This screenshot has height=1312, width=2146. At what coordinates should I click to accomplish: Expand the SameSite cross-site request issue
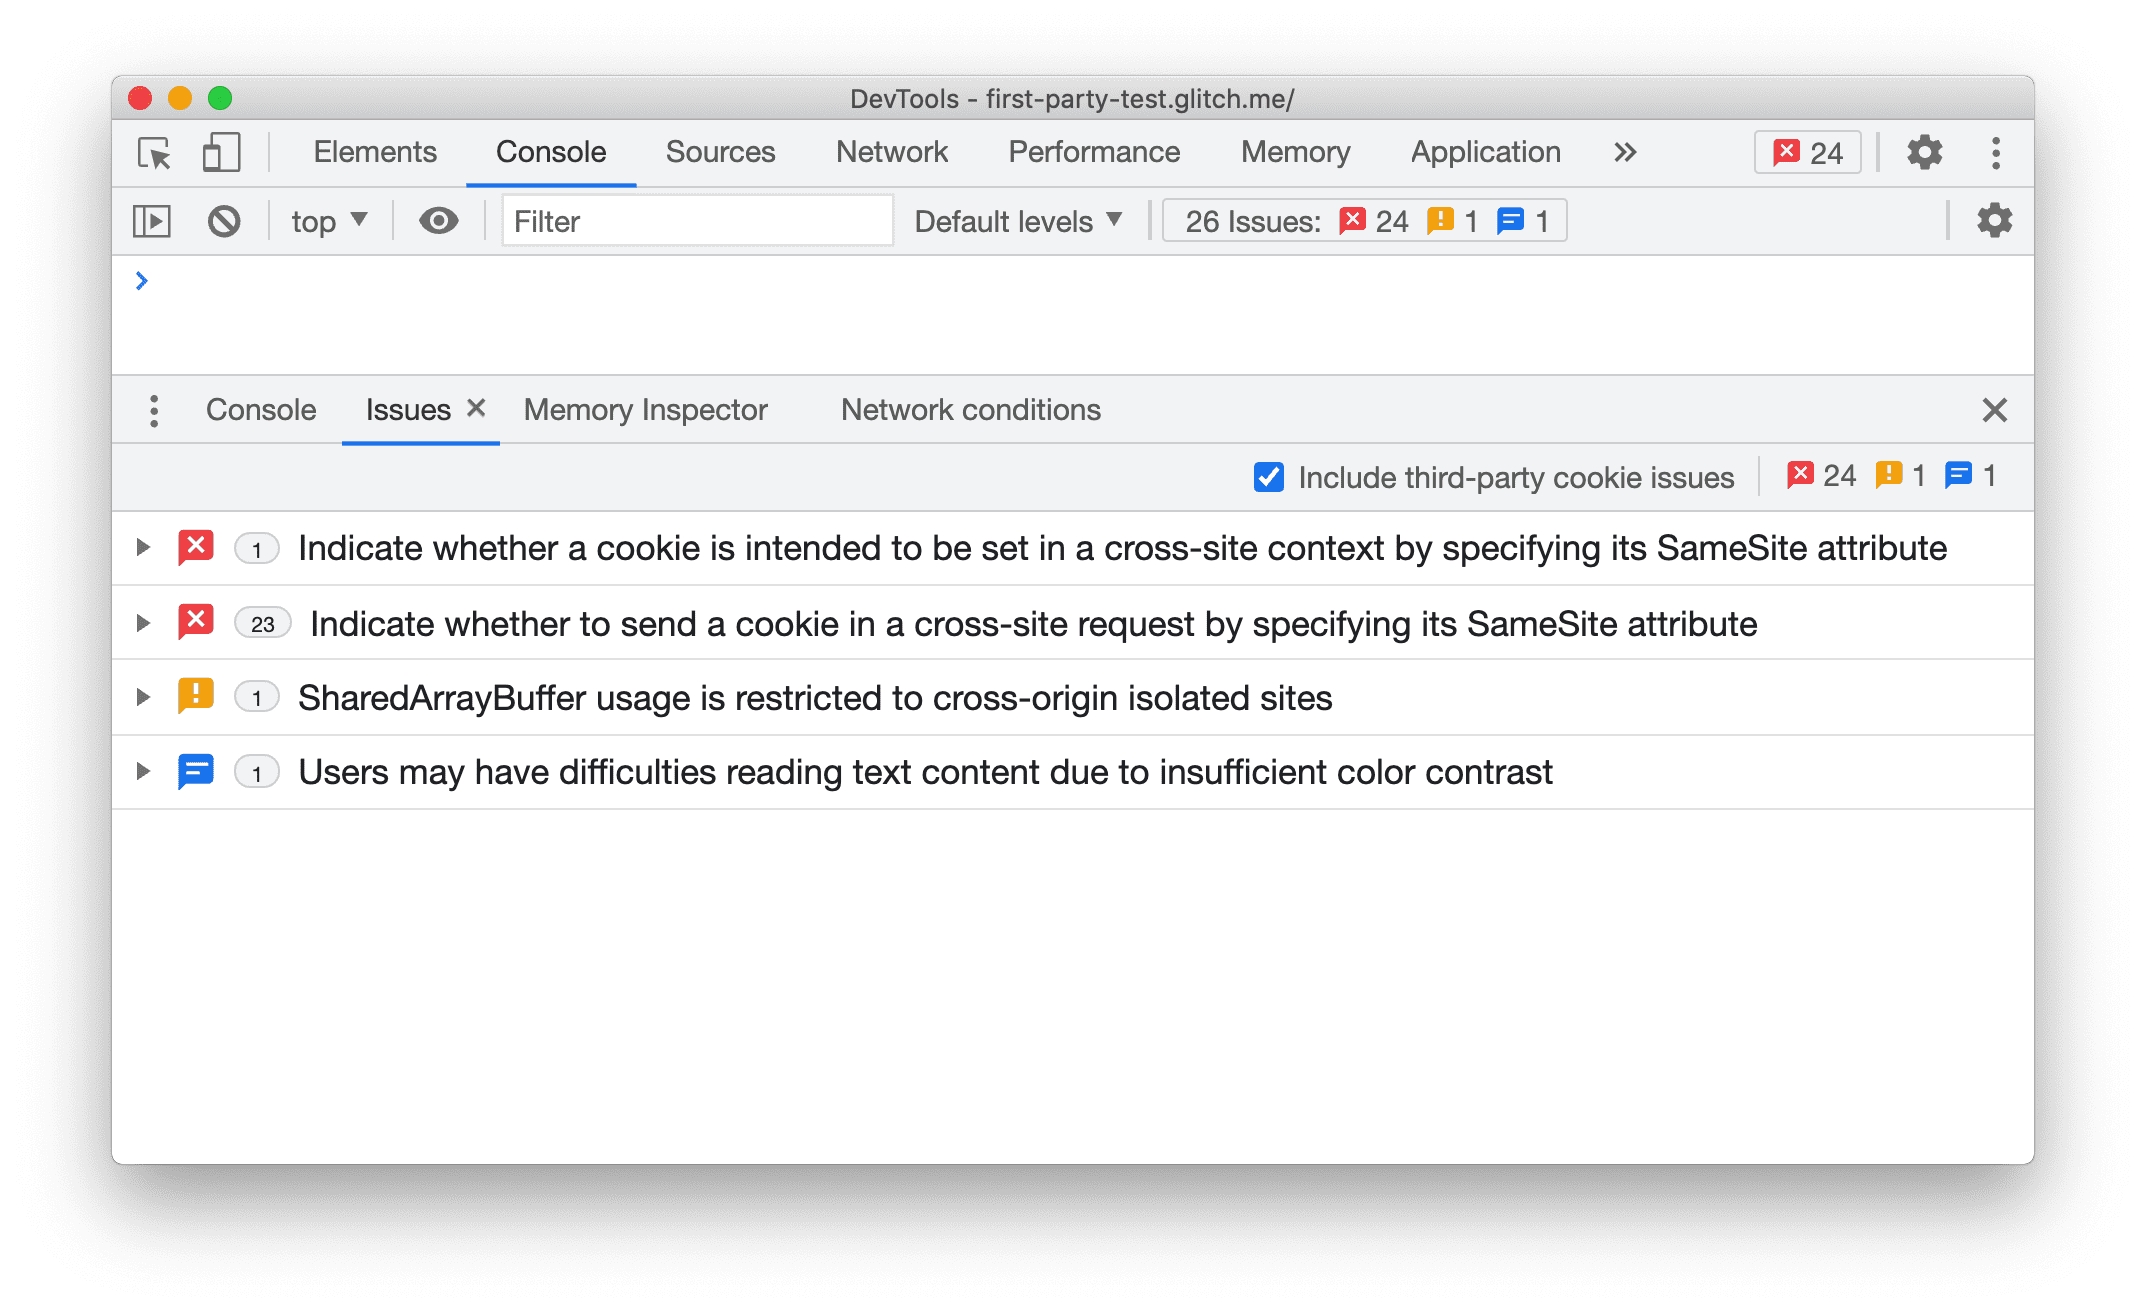[x=143, y=621]
